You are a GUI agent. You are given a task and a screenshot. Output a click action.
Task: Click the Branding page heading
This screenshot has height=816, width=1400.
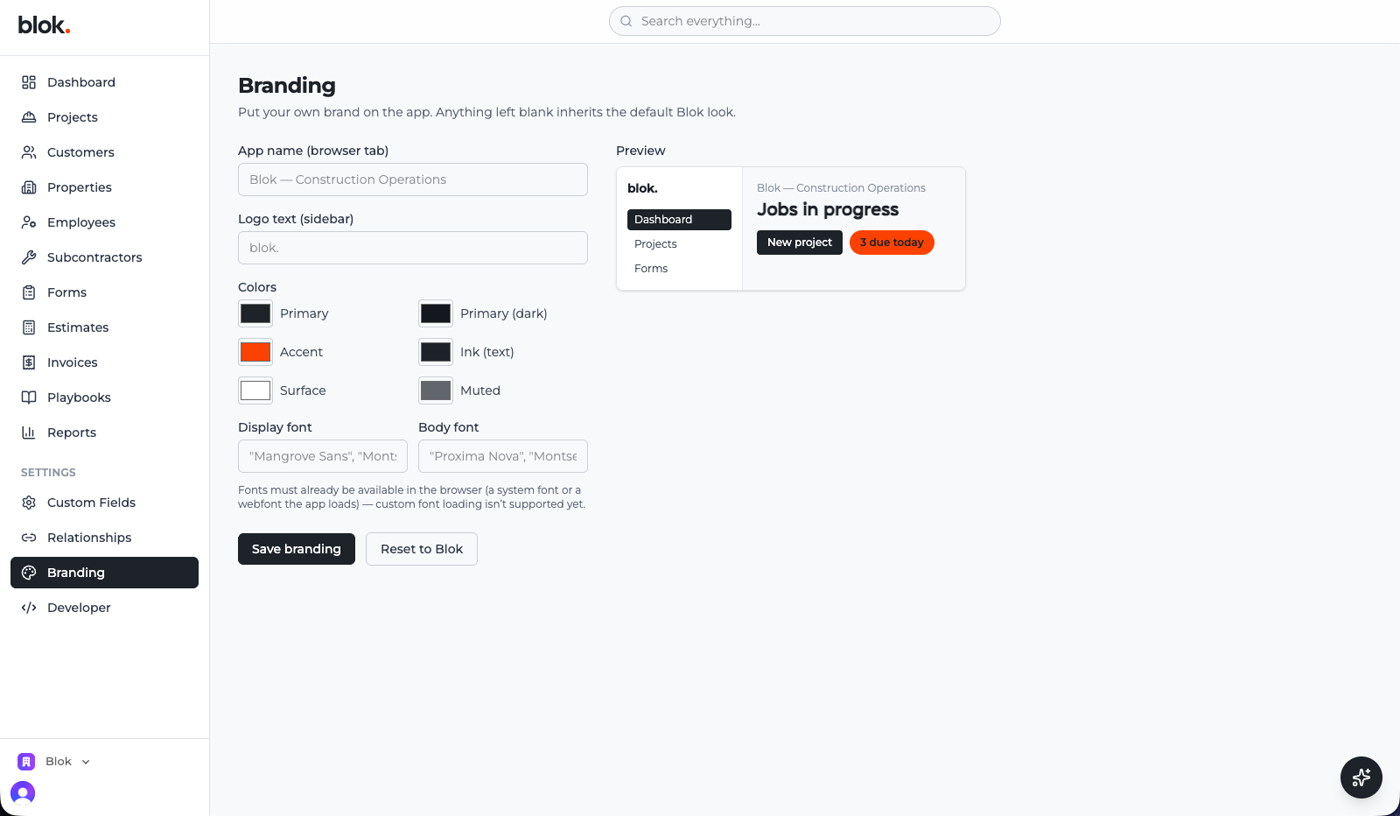point(287,85)
